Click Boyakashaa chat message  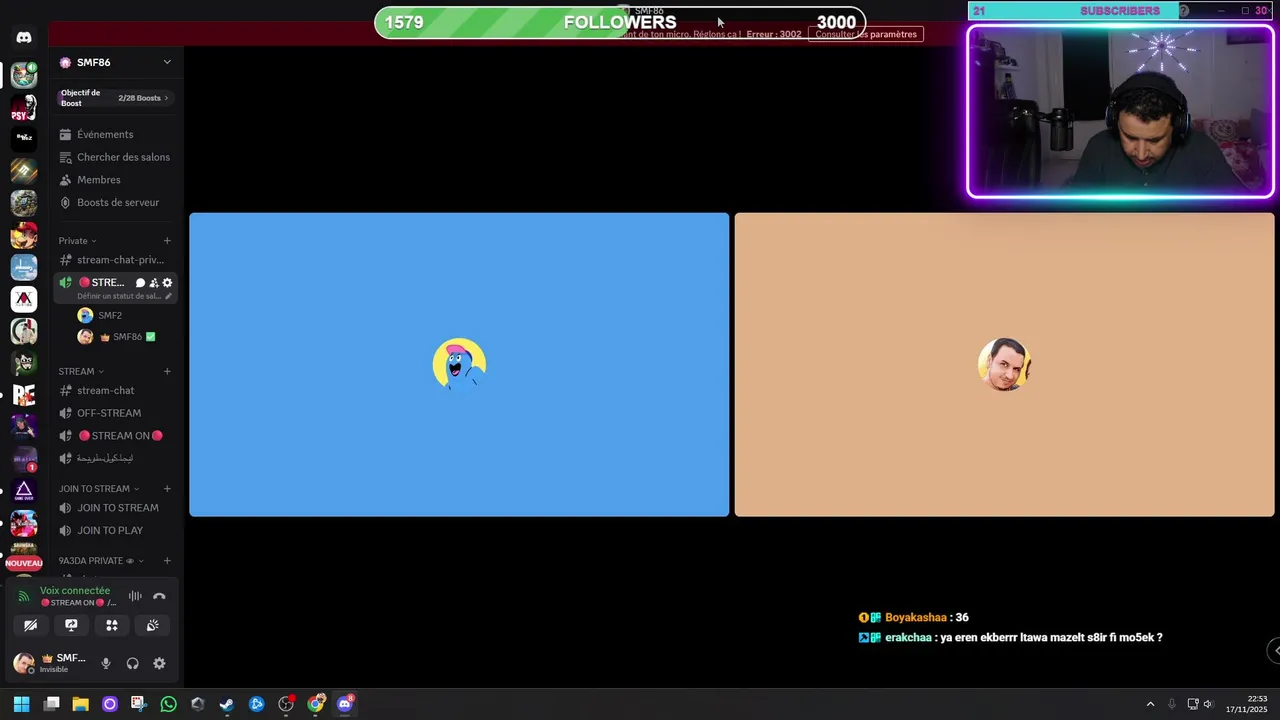914,617
